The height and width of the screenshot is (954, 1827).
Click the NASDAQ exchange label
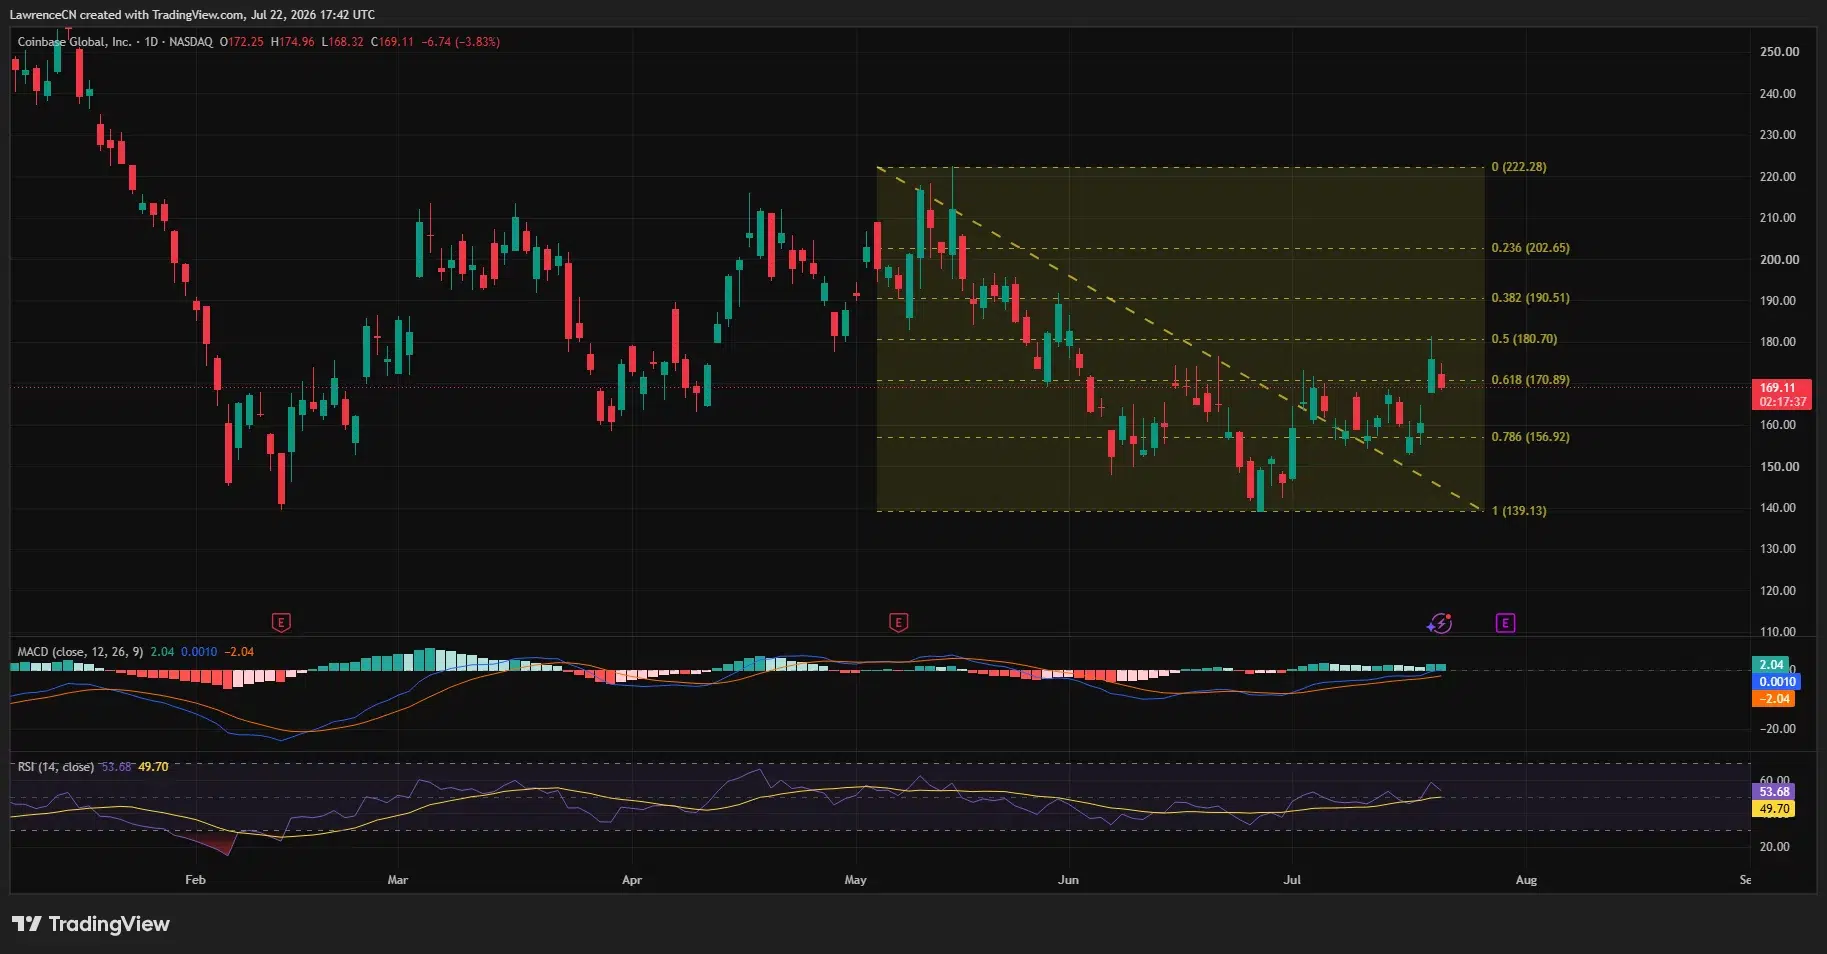point(191,42)
